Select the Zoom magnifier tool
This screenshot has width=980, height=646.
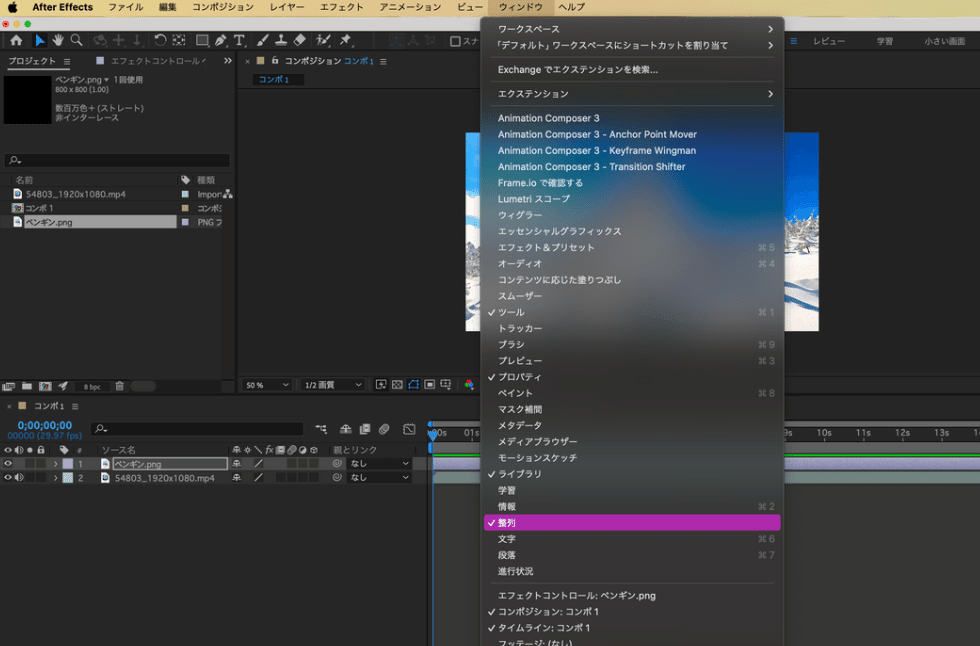pos(76,40)
